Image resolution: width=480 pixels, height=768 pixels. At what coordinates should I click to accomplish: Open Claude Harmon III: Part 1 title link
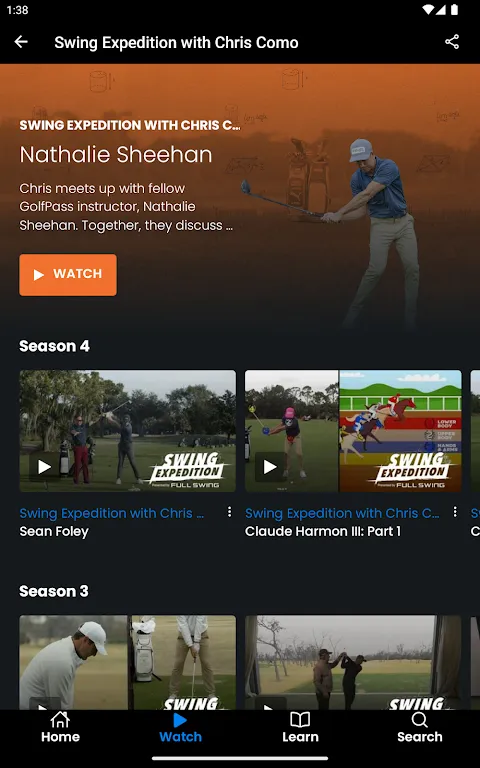(x=323, y=531)
